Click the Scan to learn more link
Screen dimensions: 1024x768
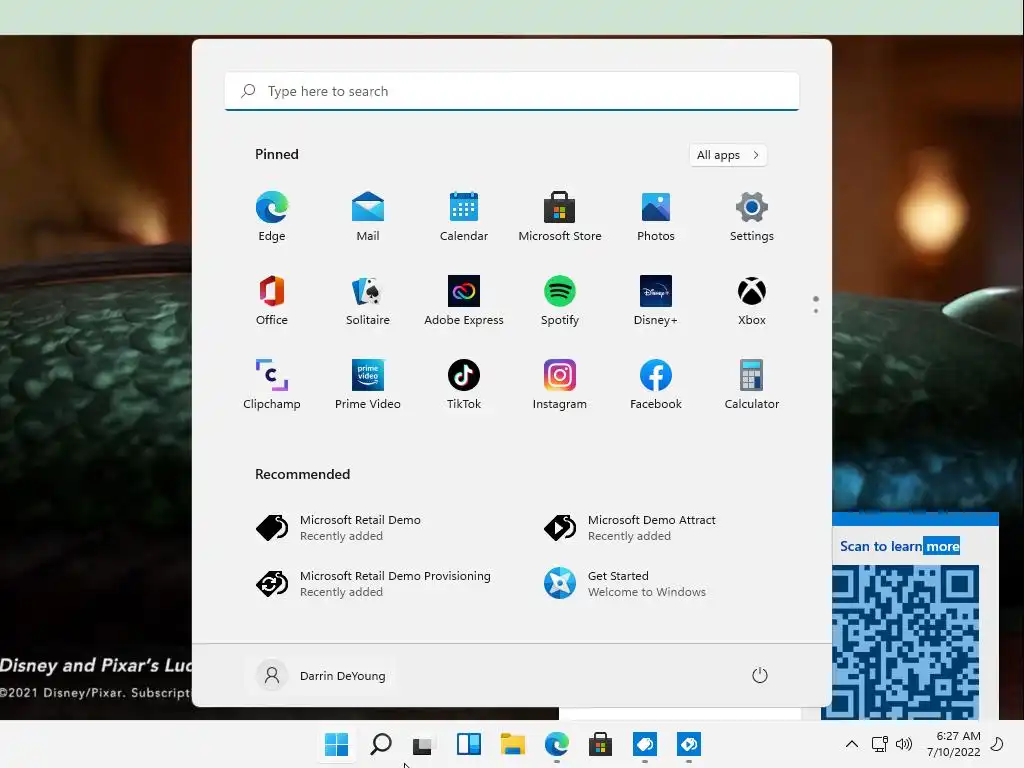(x=899, y=546)
